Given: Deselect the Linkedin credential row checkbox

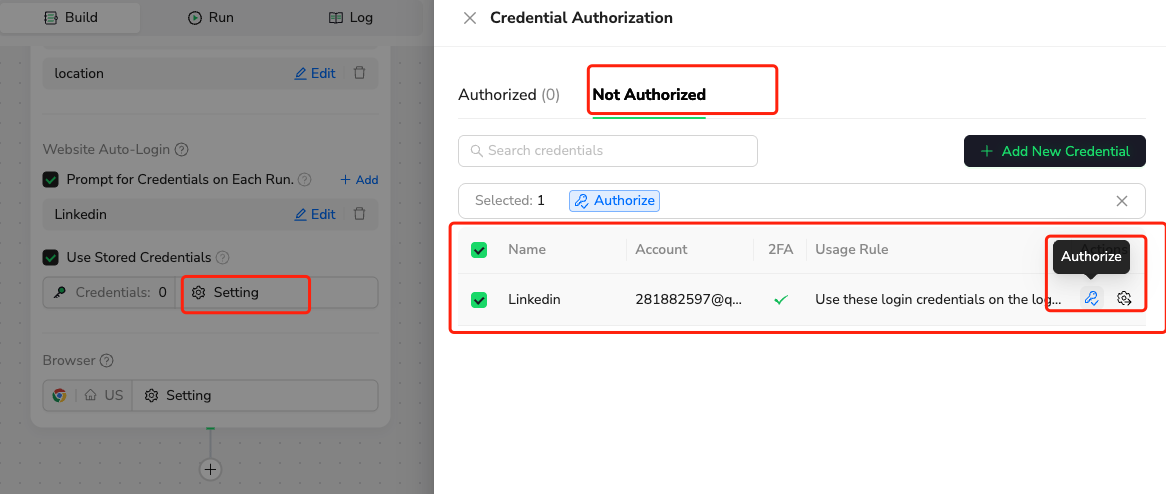Looking at the screenshot, I should click(x=479, y=299).
